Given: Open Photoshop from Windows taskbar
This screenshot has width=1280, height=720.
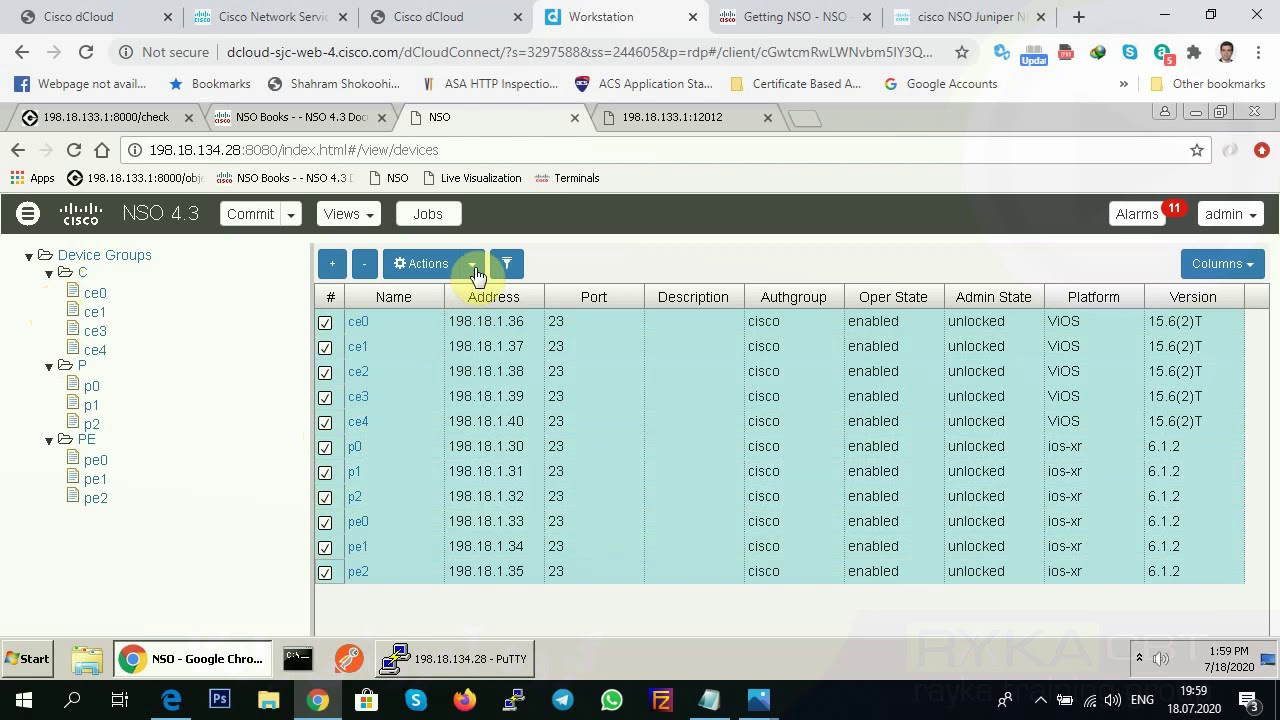Looking at the screenshot, I should [x=219, y=700].
